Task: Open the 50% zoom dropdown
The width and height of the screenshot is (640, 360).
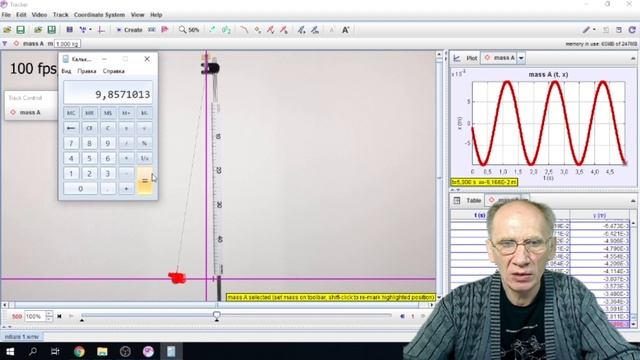Action: [189, 30]
